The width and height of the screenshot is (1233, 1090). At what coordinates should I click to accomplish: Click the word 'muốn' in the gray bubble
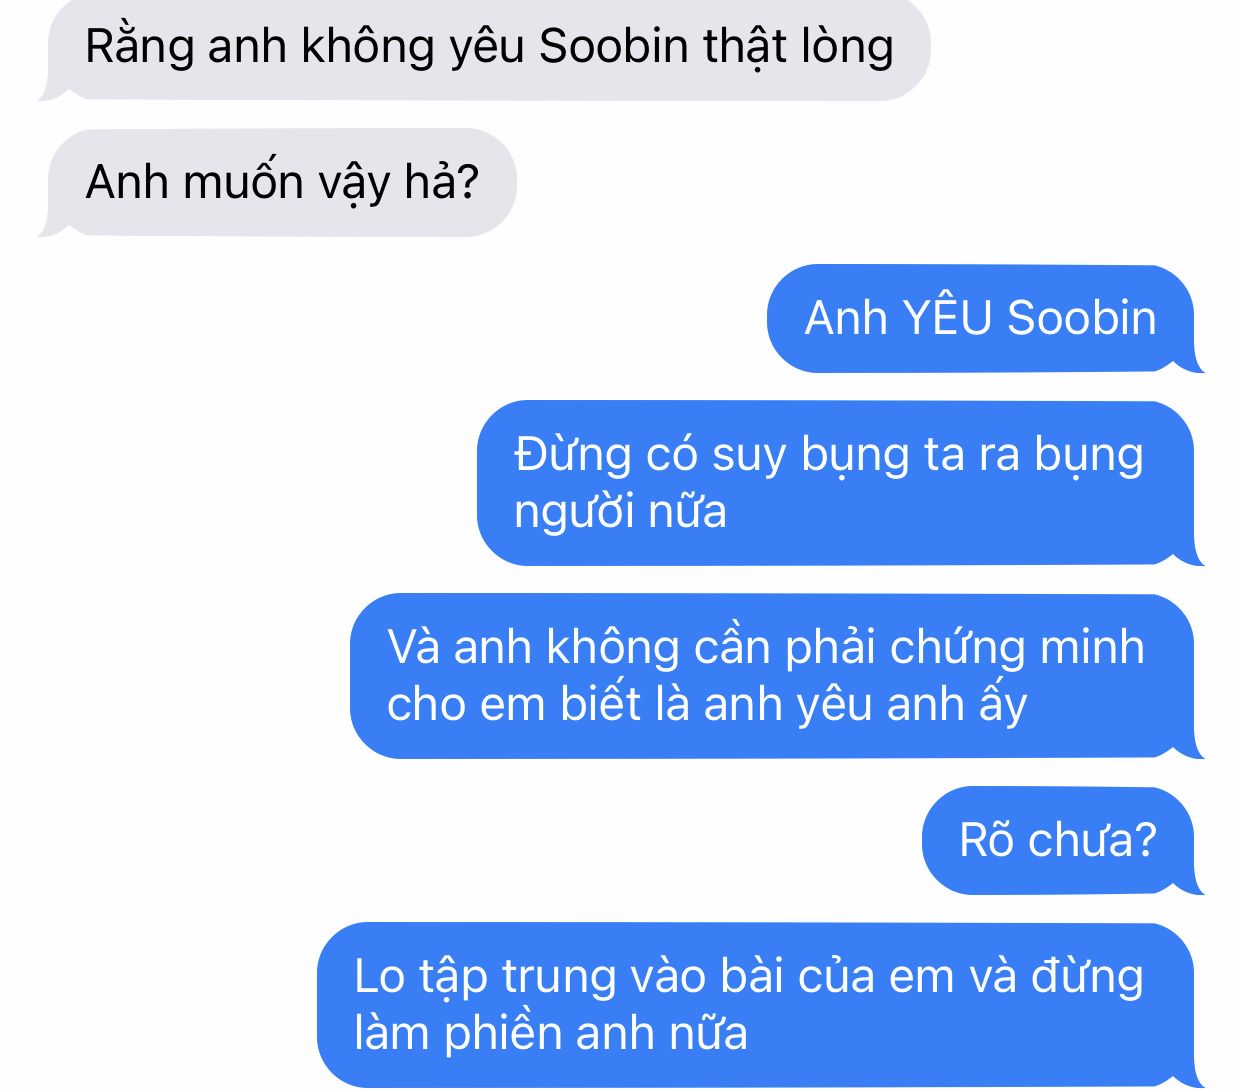coord(244,183)
